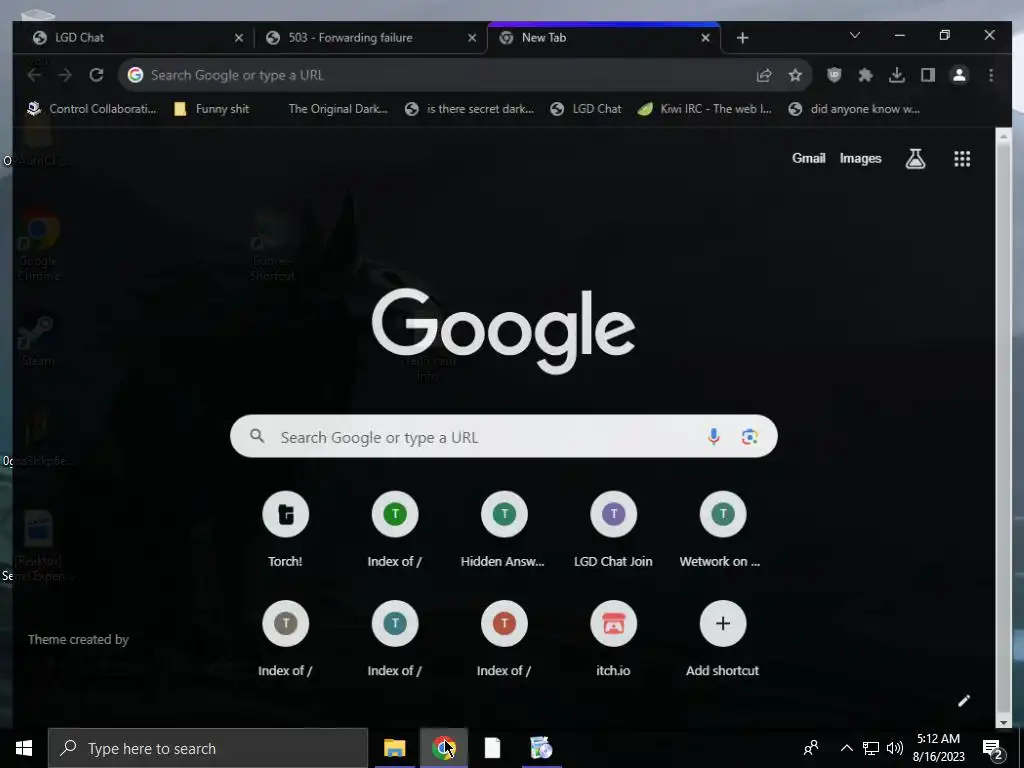
Task: Open the Gmail link
Action: [808, 158]
